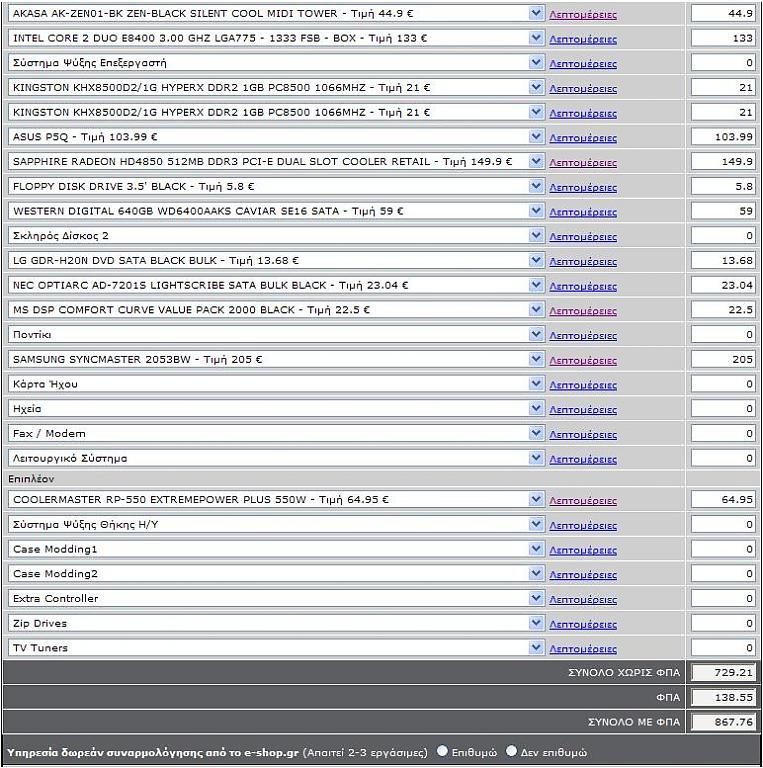The width and height of the screenshot is (763, 768).
Task: Open Λεπτομέρειες link for Floppy Disk Drive
Action: [x=583, y=188]
